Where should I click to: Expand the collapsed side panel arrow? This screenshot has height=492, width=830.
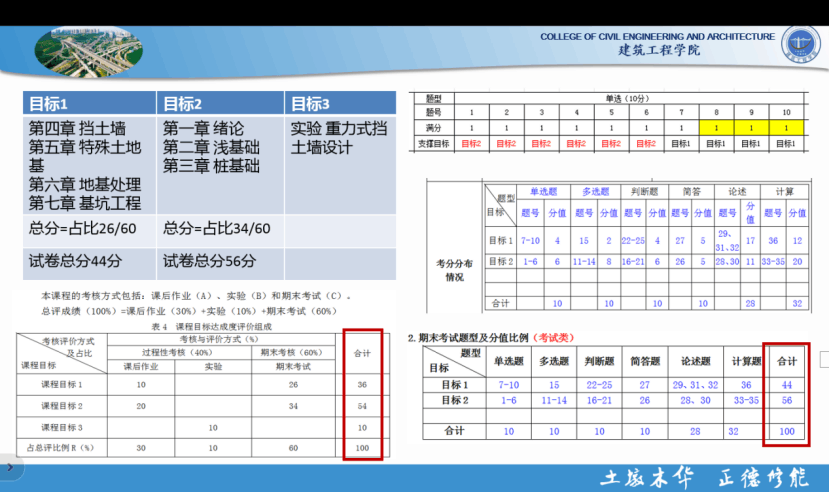click(x=10, y=467)
